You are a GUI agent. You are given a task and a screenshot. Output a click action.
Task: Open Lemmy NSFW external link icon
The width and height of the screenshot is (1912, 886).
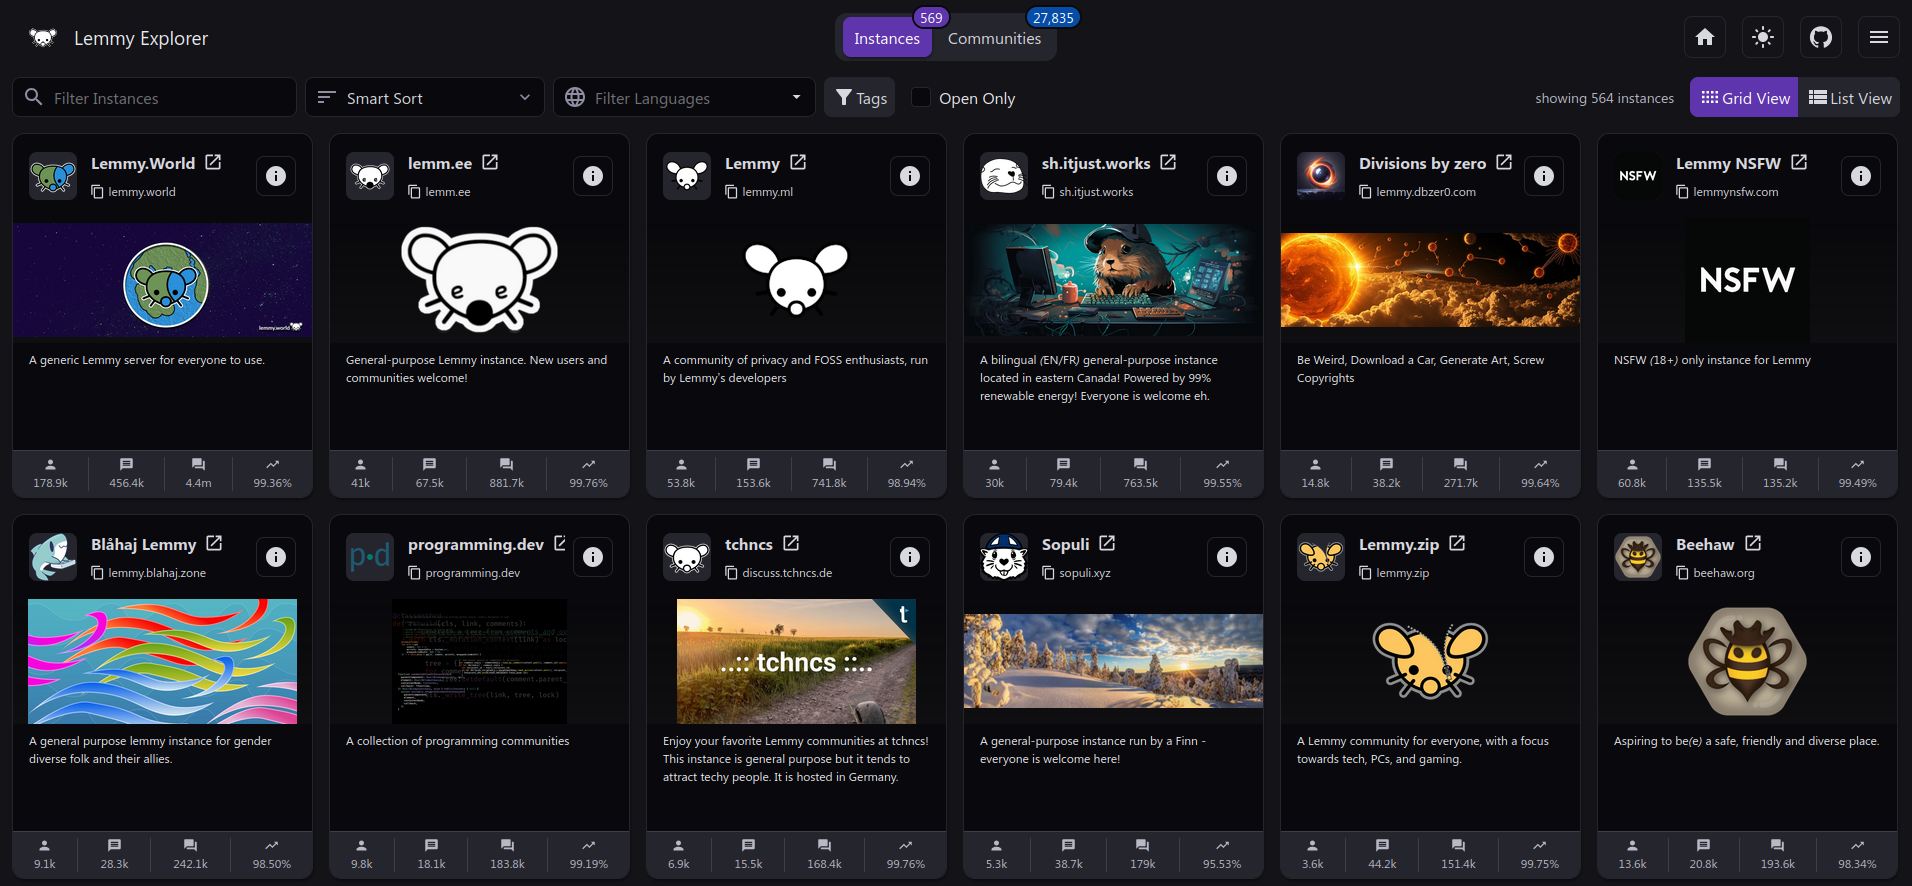point(1799,162)
